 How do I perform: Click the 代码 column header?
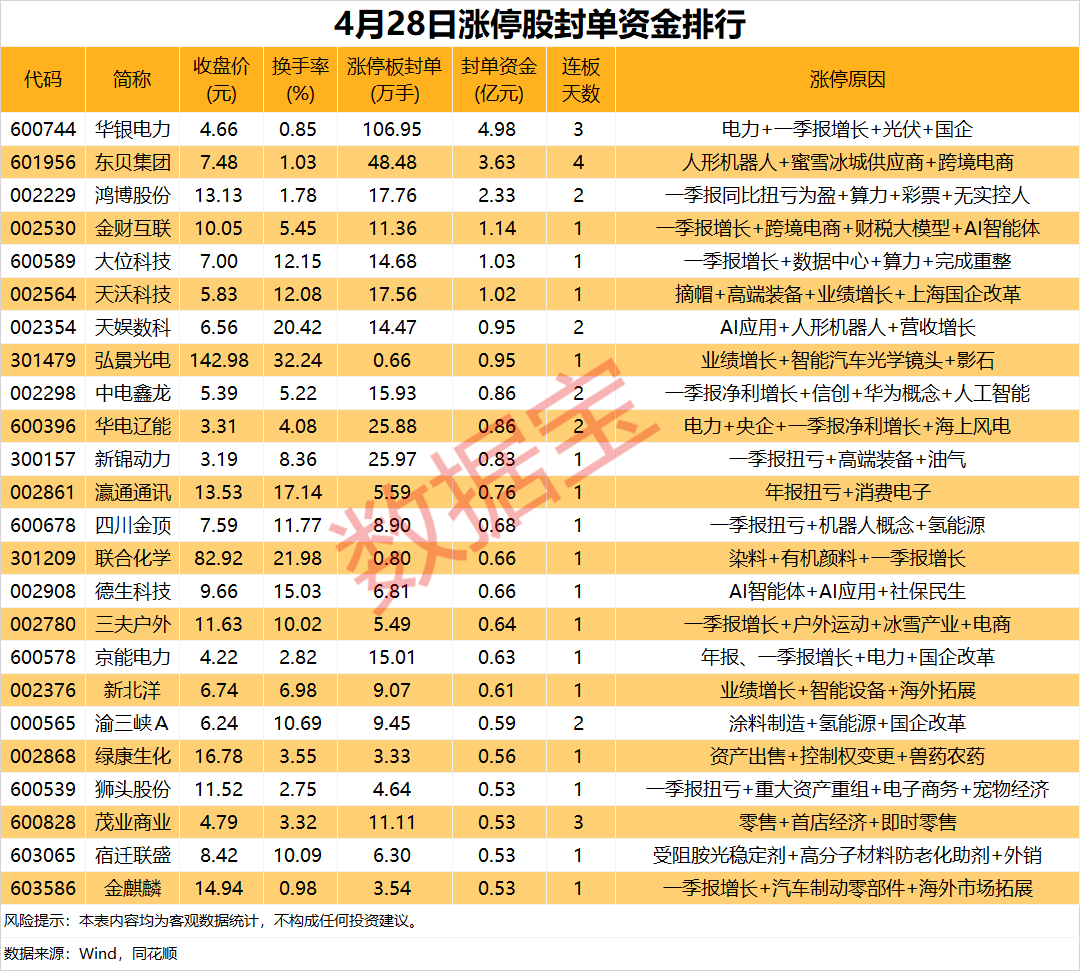pyautogui.click(x=43, y=79)
